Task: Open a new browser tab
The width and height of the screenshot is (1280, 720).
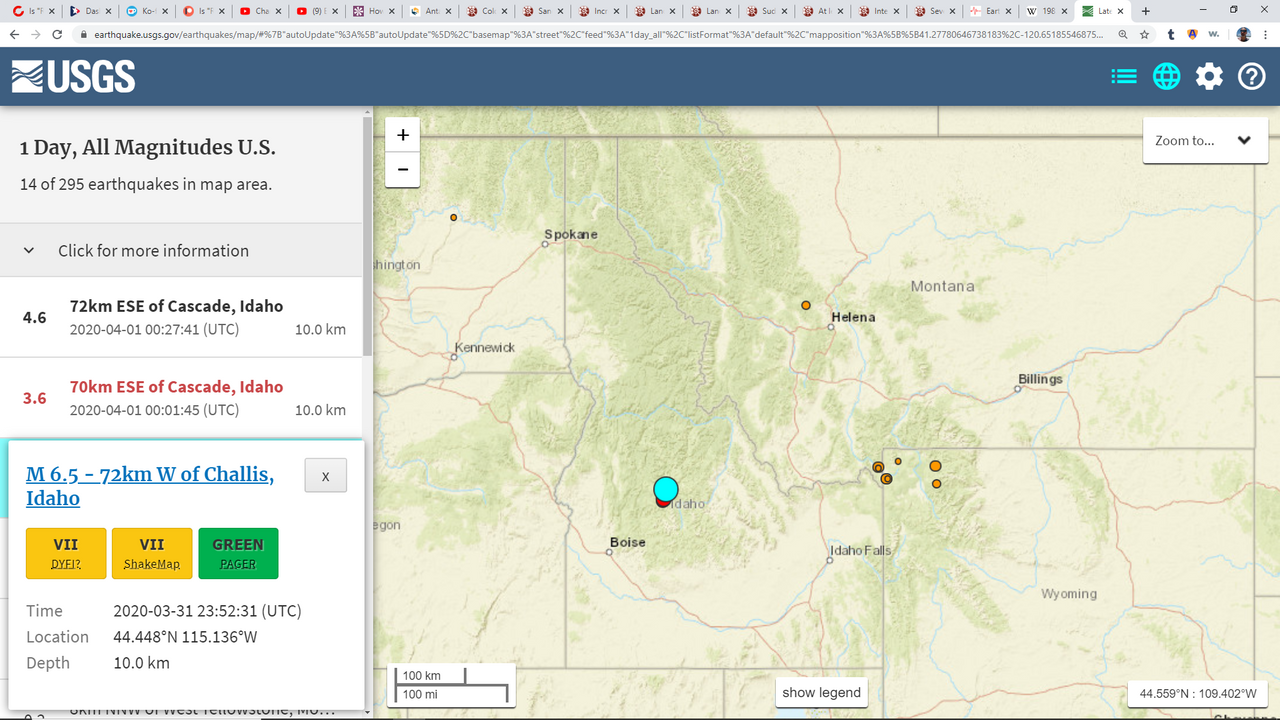Action: point(1145,11)
